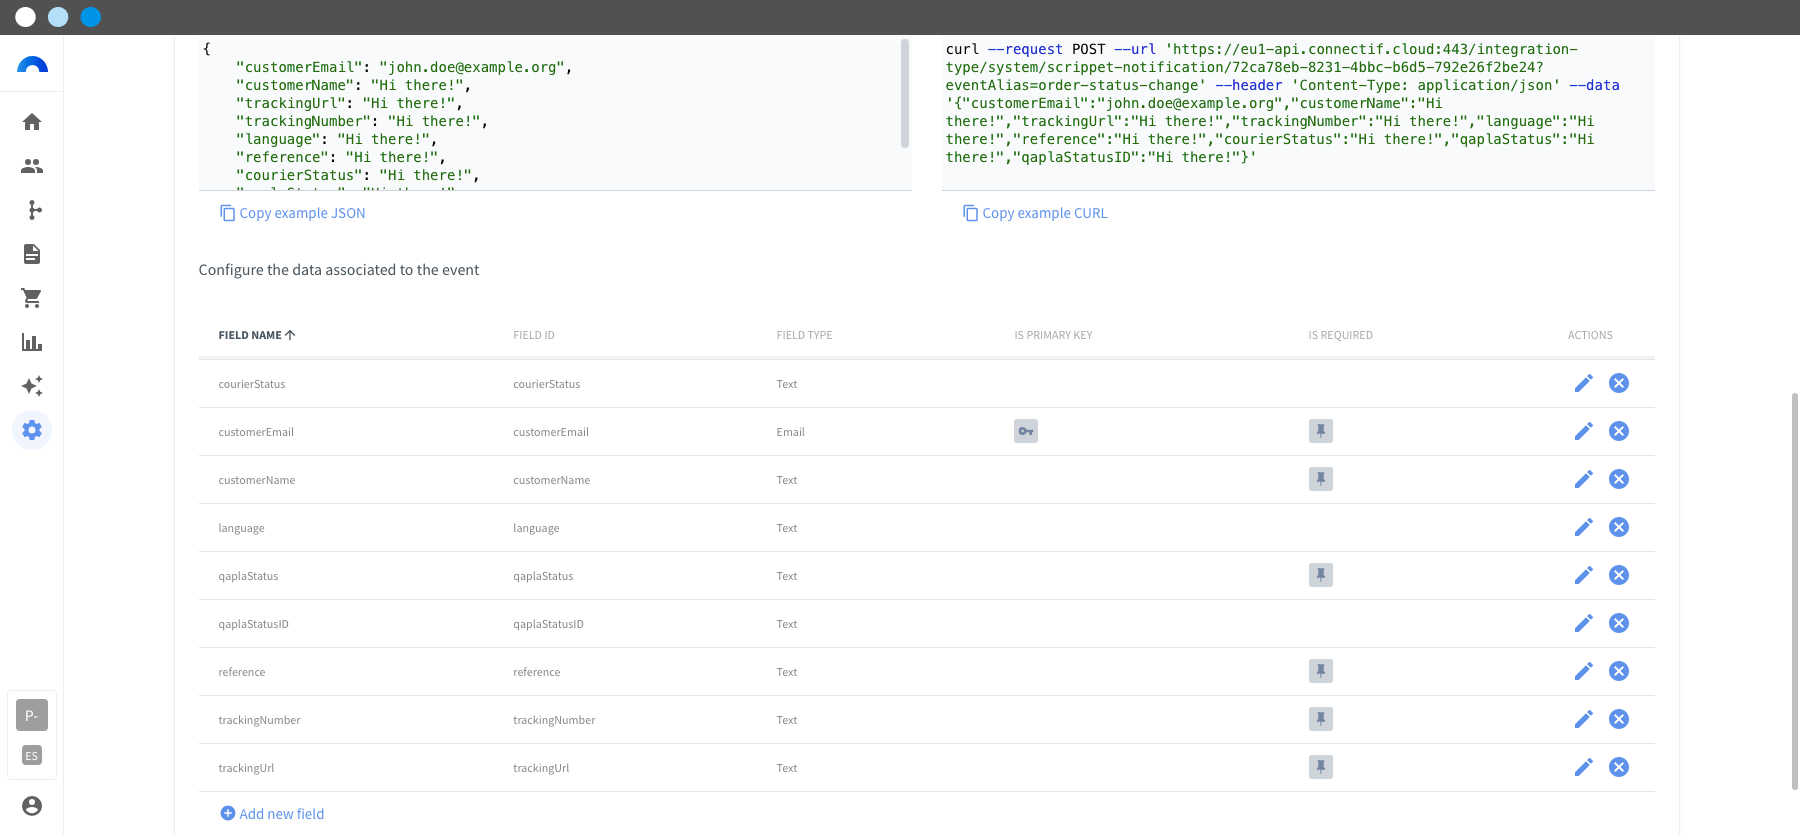Click the Connectif logo in sidebar
The width and height of the screenshot is (1800, 835).
click(32, 65)
